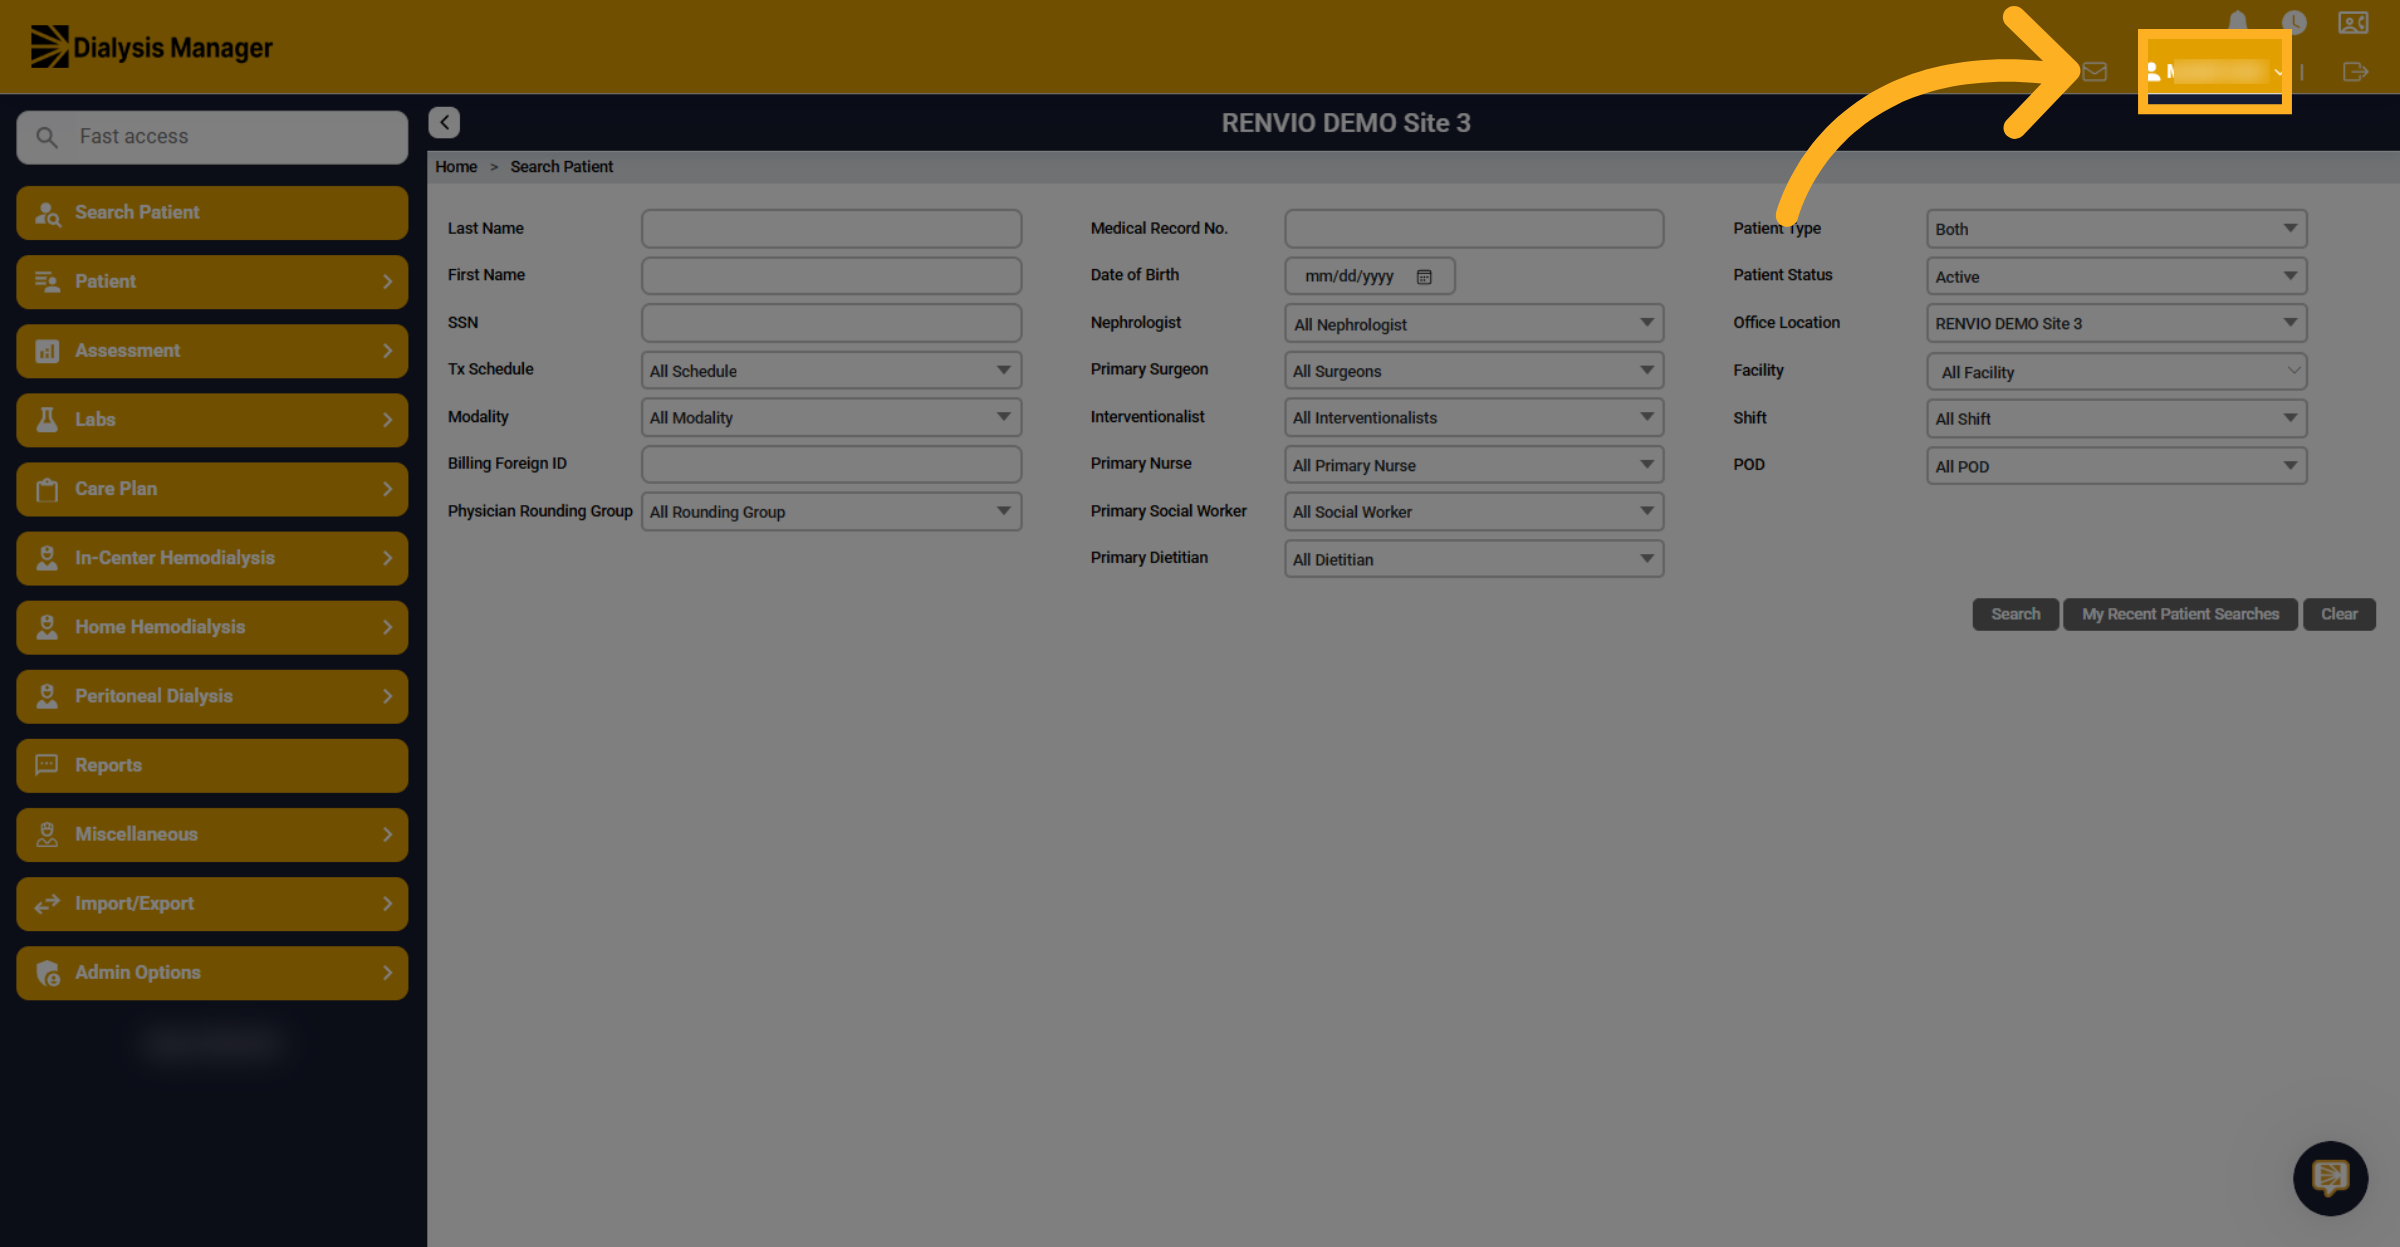Click the Search button
Viewport: 2400px width, 1247px height.
point(2015,614)
